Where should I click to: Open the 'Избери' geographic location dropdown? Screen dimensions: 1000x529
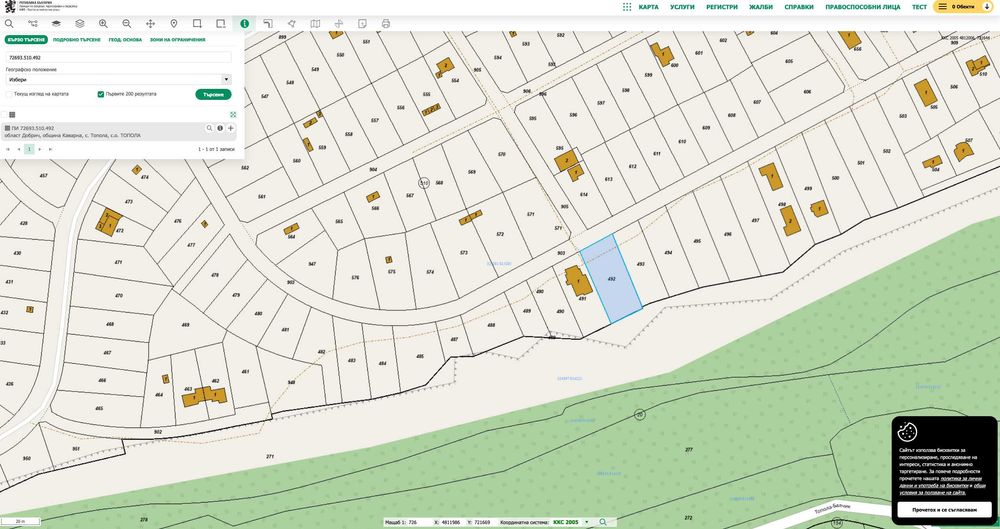(119, 80)
